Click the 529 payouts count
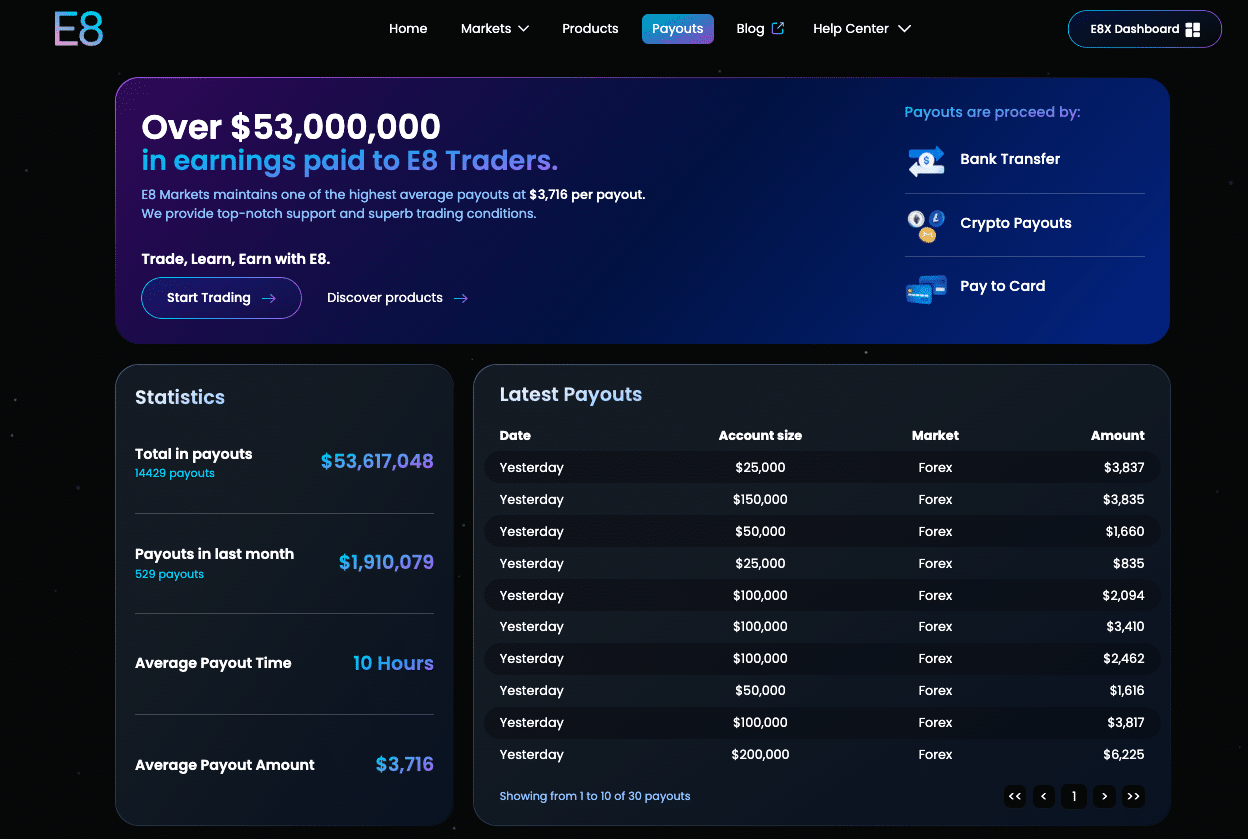 point(170,574)
